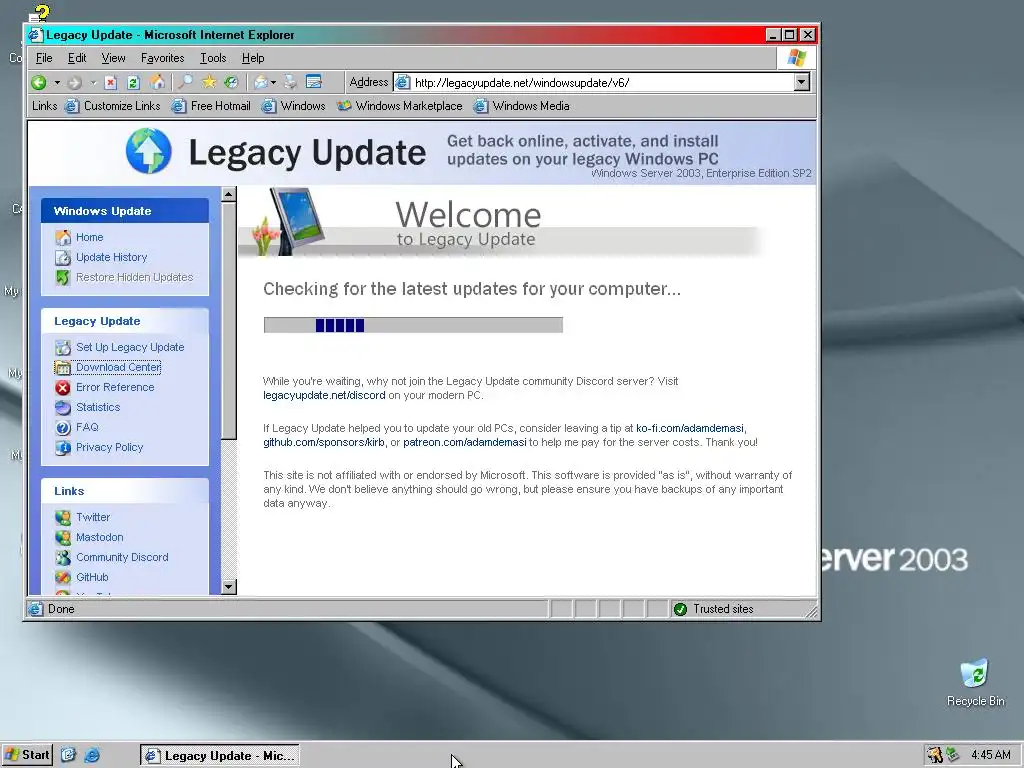
Task: Open the Favorites menu
Action: (163, 58)
